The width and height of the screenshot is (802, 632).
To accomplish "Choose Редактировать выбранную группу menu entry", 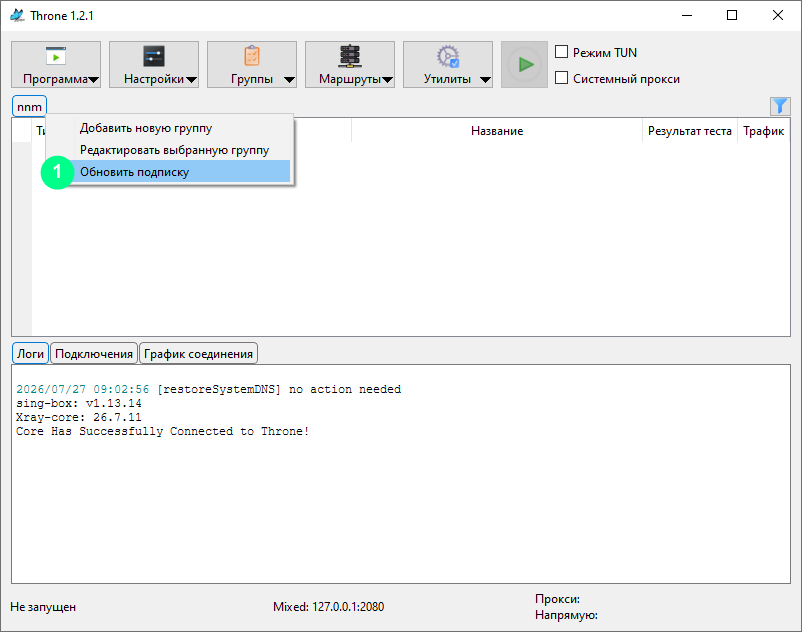I will (x=169, y=150).
